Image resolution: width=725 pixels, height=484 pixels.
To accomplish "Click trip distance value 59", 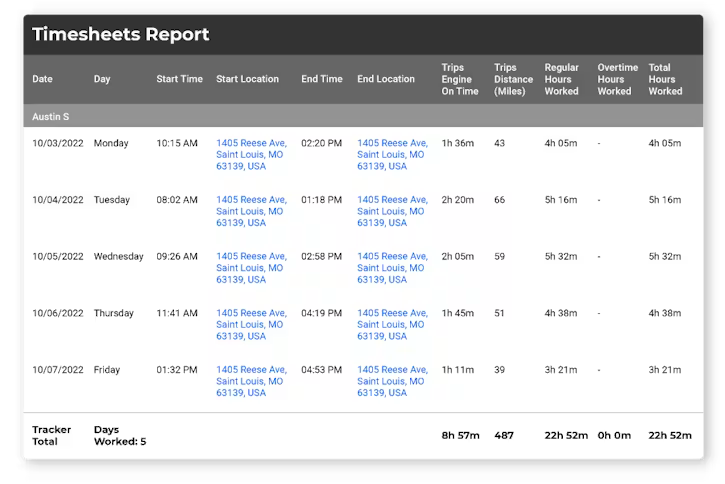I will tap(499, 257).
